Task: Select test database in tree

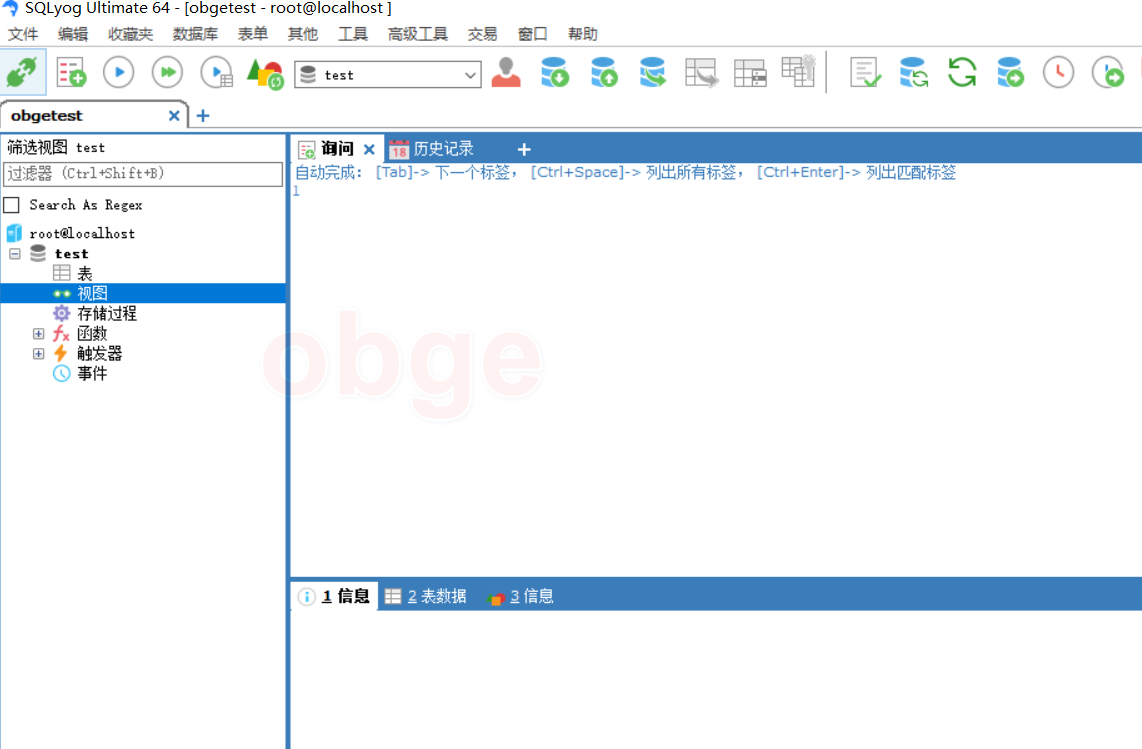Action: pos(71,254)
